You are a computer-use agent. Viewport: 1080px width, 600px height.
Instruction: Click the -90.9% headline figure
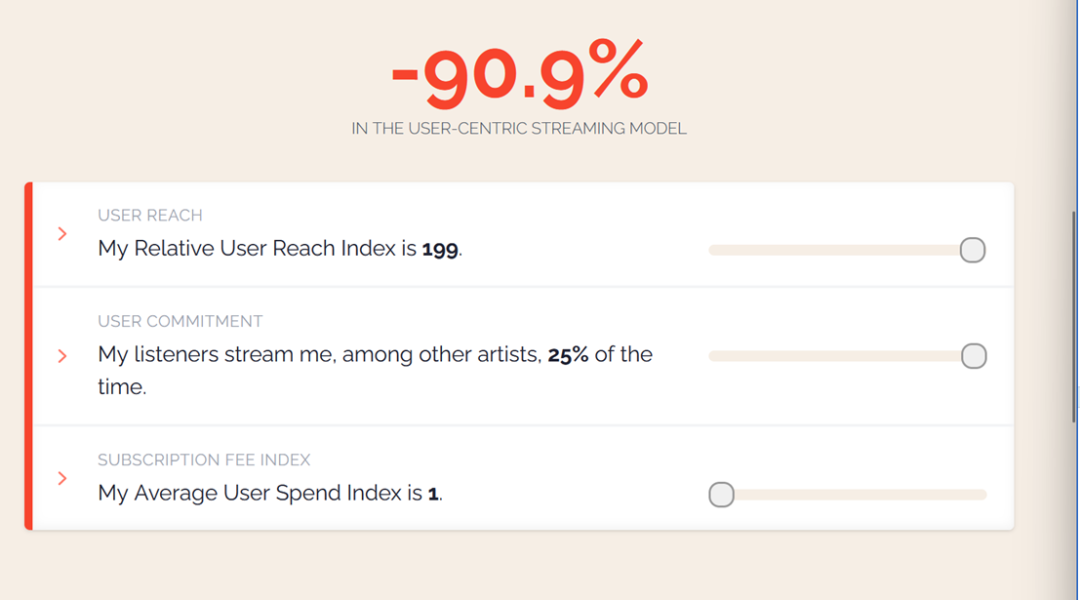[x=519, y=76]
